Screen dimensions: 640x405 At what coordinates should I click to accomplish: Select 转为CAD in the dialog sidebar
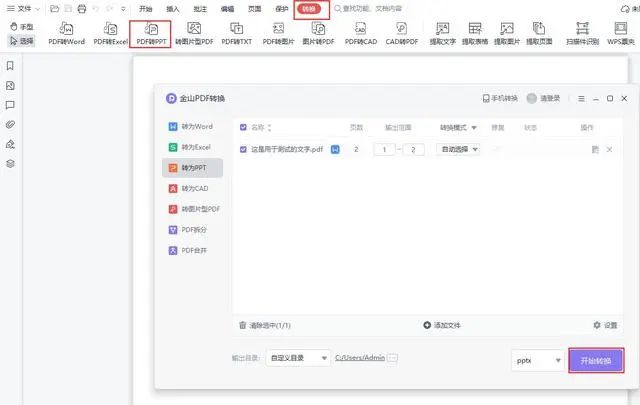click(x=192, y=188)
